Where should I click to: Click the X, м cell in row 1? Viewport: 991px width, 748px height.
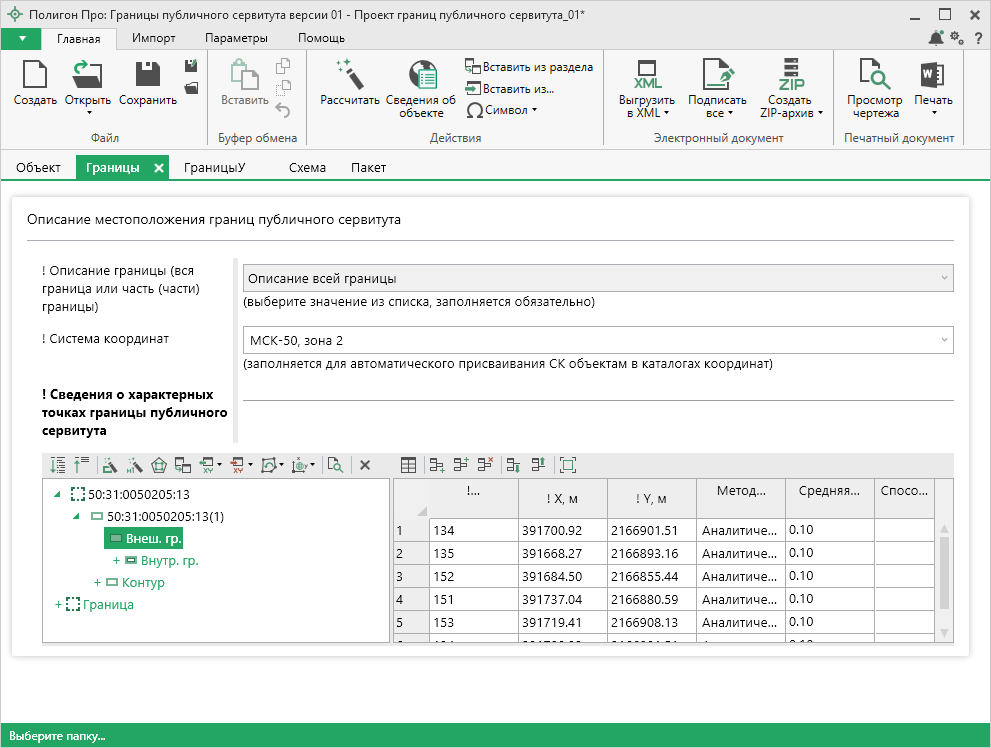562,530
